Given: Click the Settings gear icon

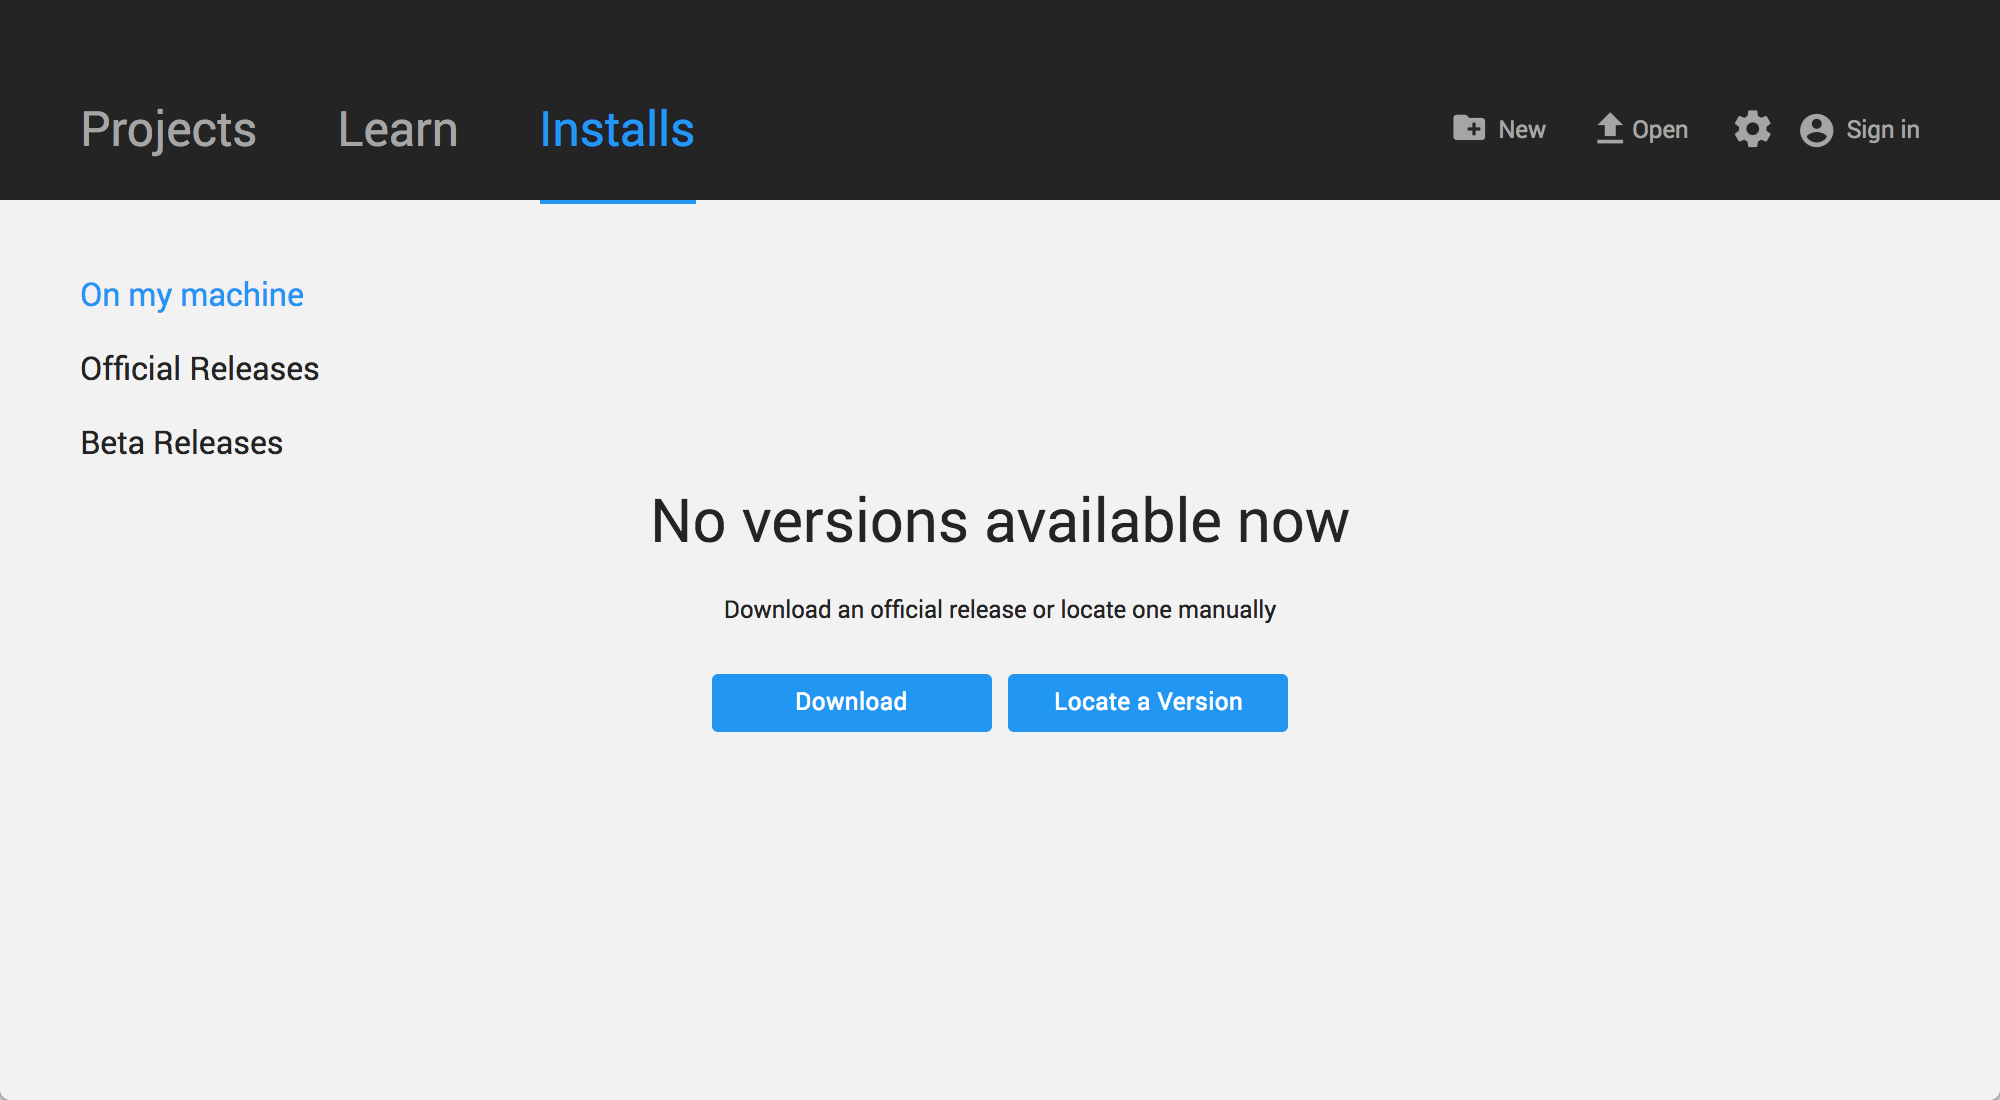Looking at the screenshot, I should (1752, 129).
